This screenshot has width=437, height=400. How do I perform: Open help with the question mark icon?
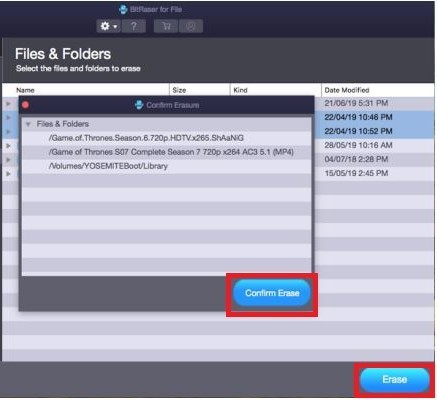coord(134,26)
